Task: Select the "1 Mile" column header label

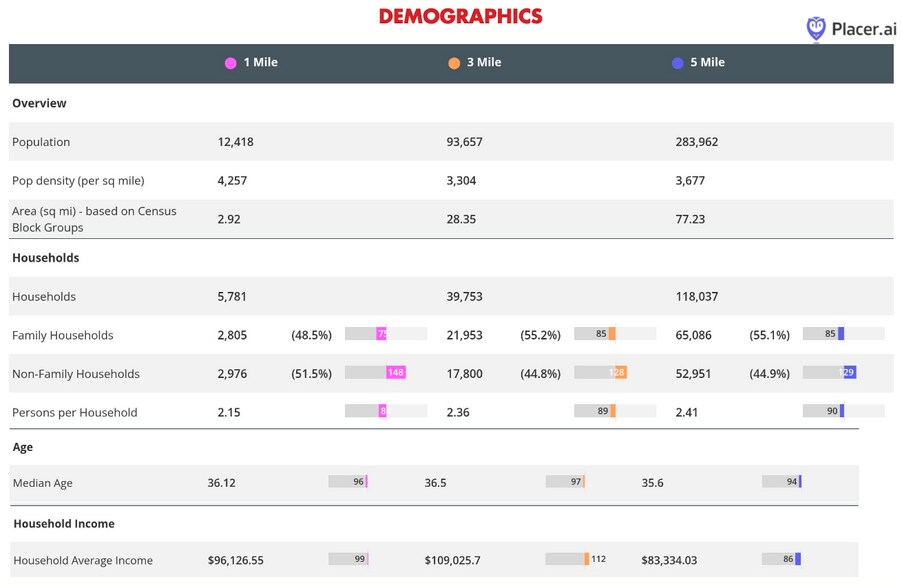Action: pyautogui.click(x=260, y=62)
